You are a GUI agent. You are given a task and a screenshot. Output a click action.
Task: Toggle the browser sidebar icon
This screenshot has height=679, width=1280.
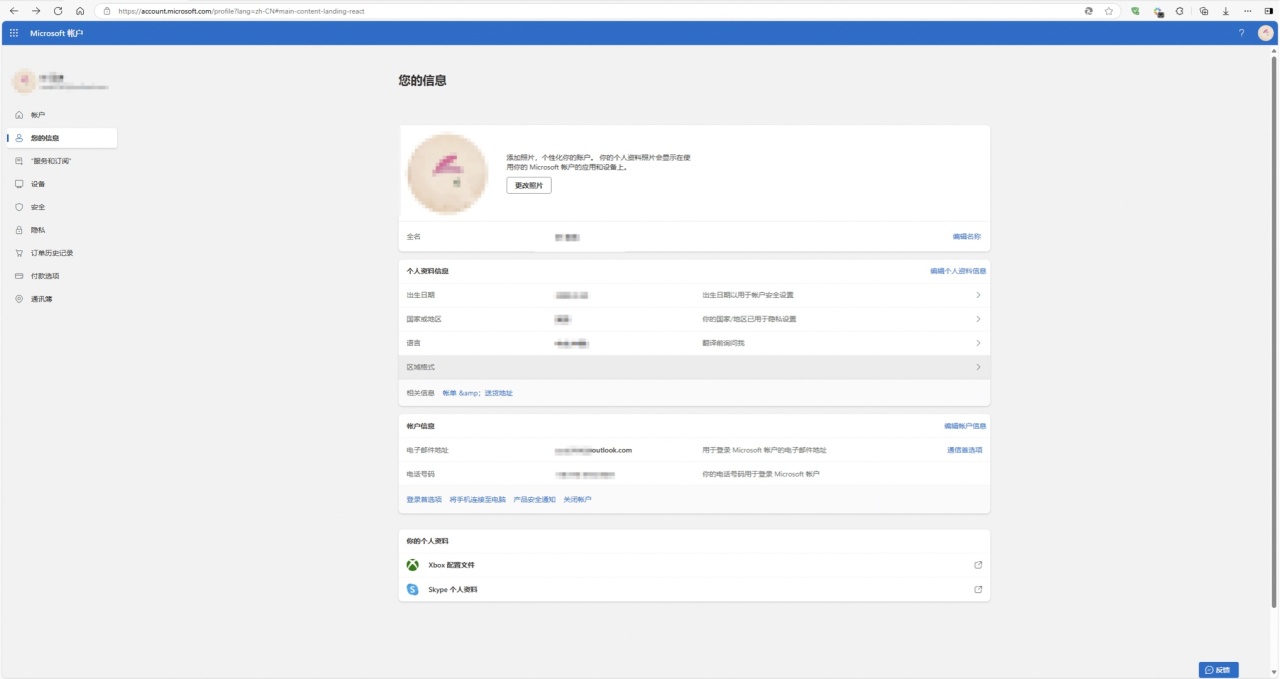(1269, 11)
